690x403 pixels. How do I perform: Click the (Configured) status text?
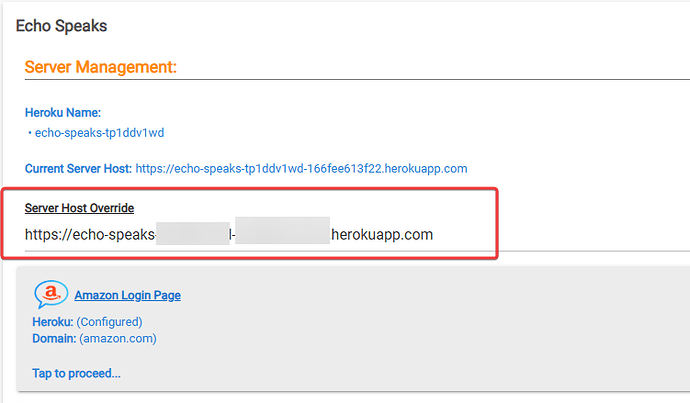(109, 322)
